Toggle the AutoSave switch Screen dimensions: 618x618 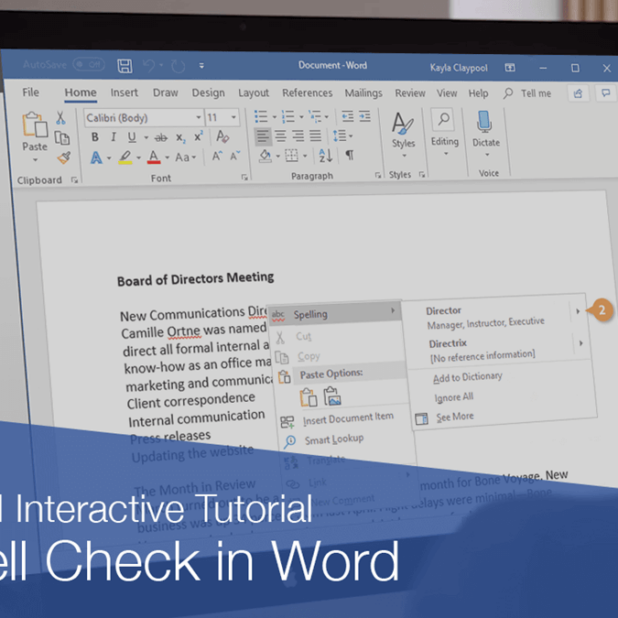89,64
